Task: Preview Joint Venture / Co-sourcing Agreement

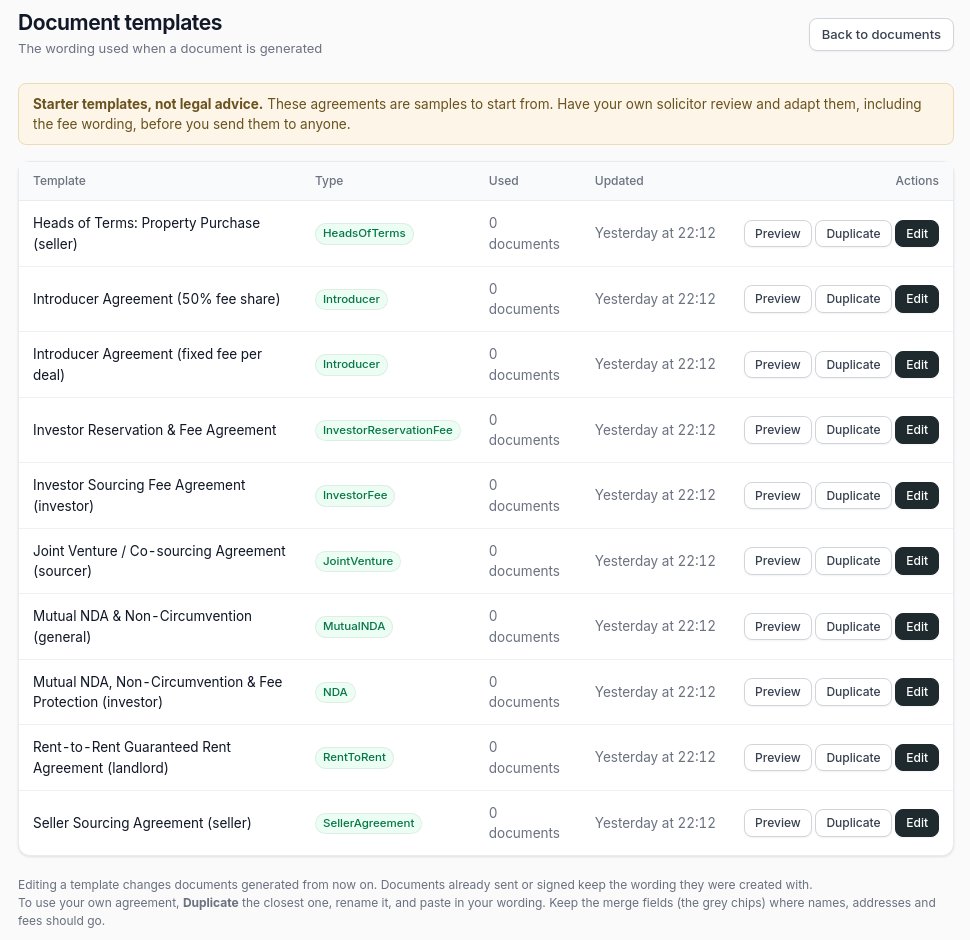Action: [x=778, y=561]
